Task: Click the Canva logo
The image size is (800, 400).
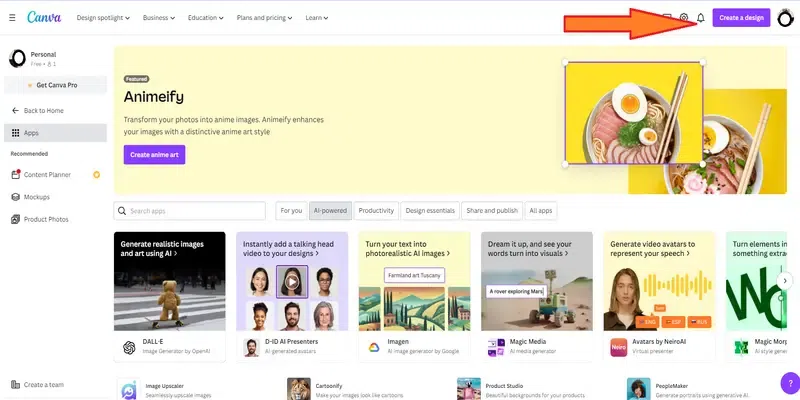Action: [44, 17]
